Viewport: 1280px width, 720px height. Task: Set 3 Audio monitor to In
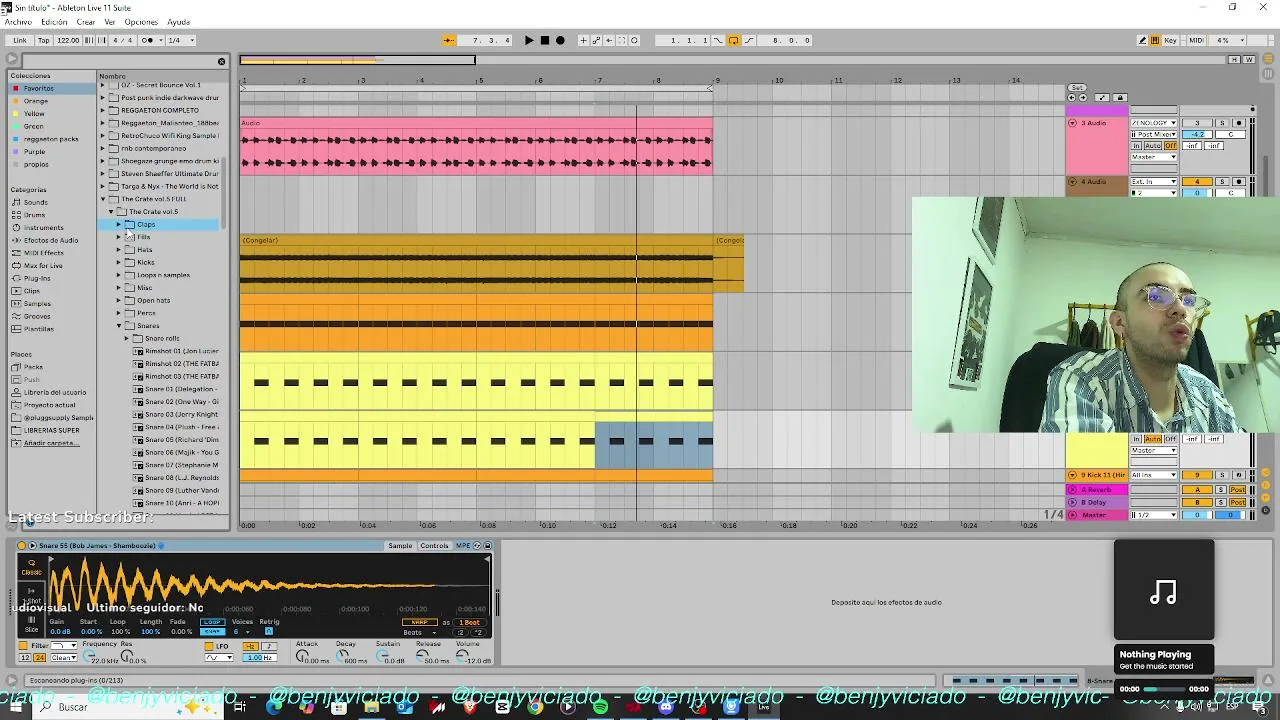[1136, 146]
